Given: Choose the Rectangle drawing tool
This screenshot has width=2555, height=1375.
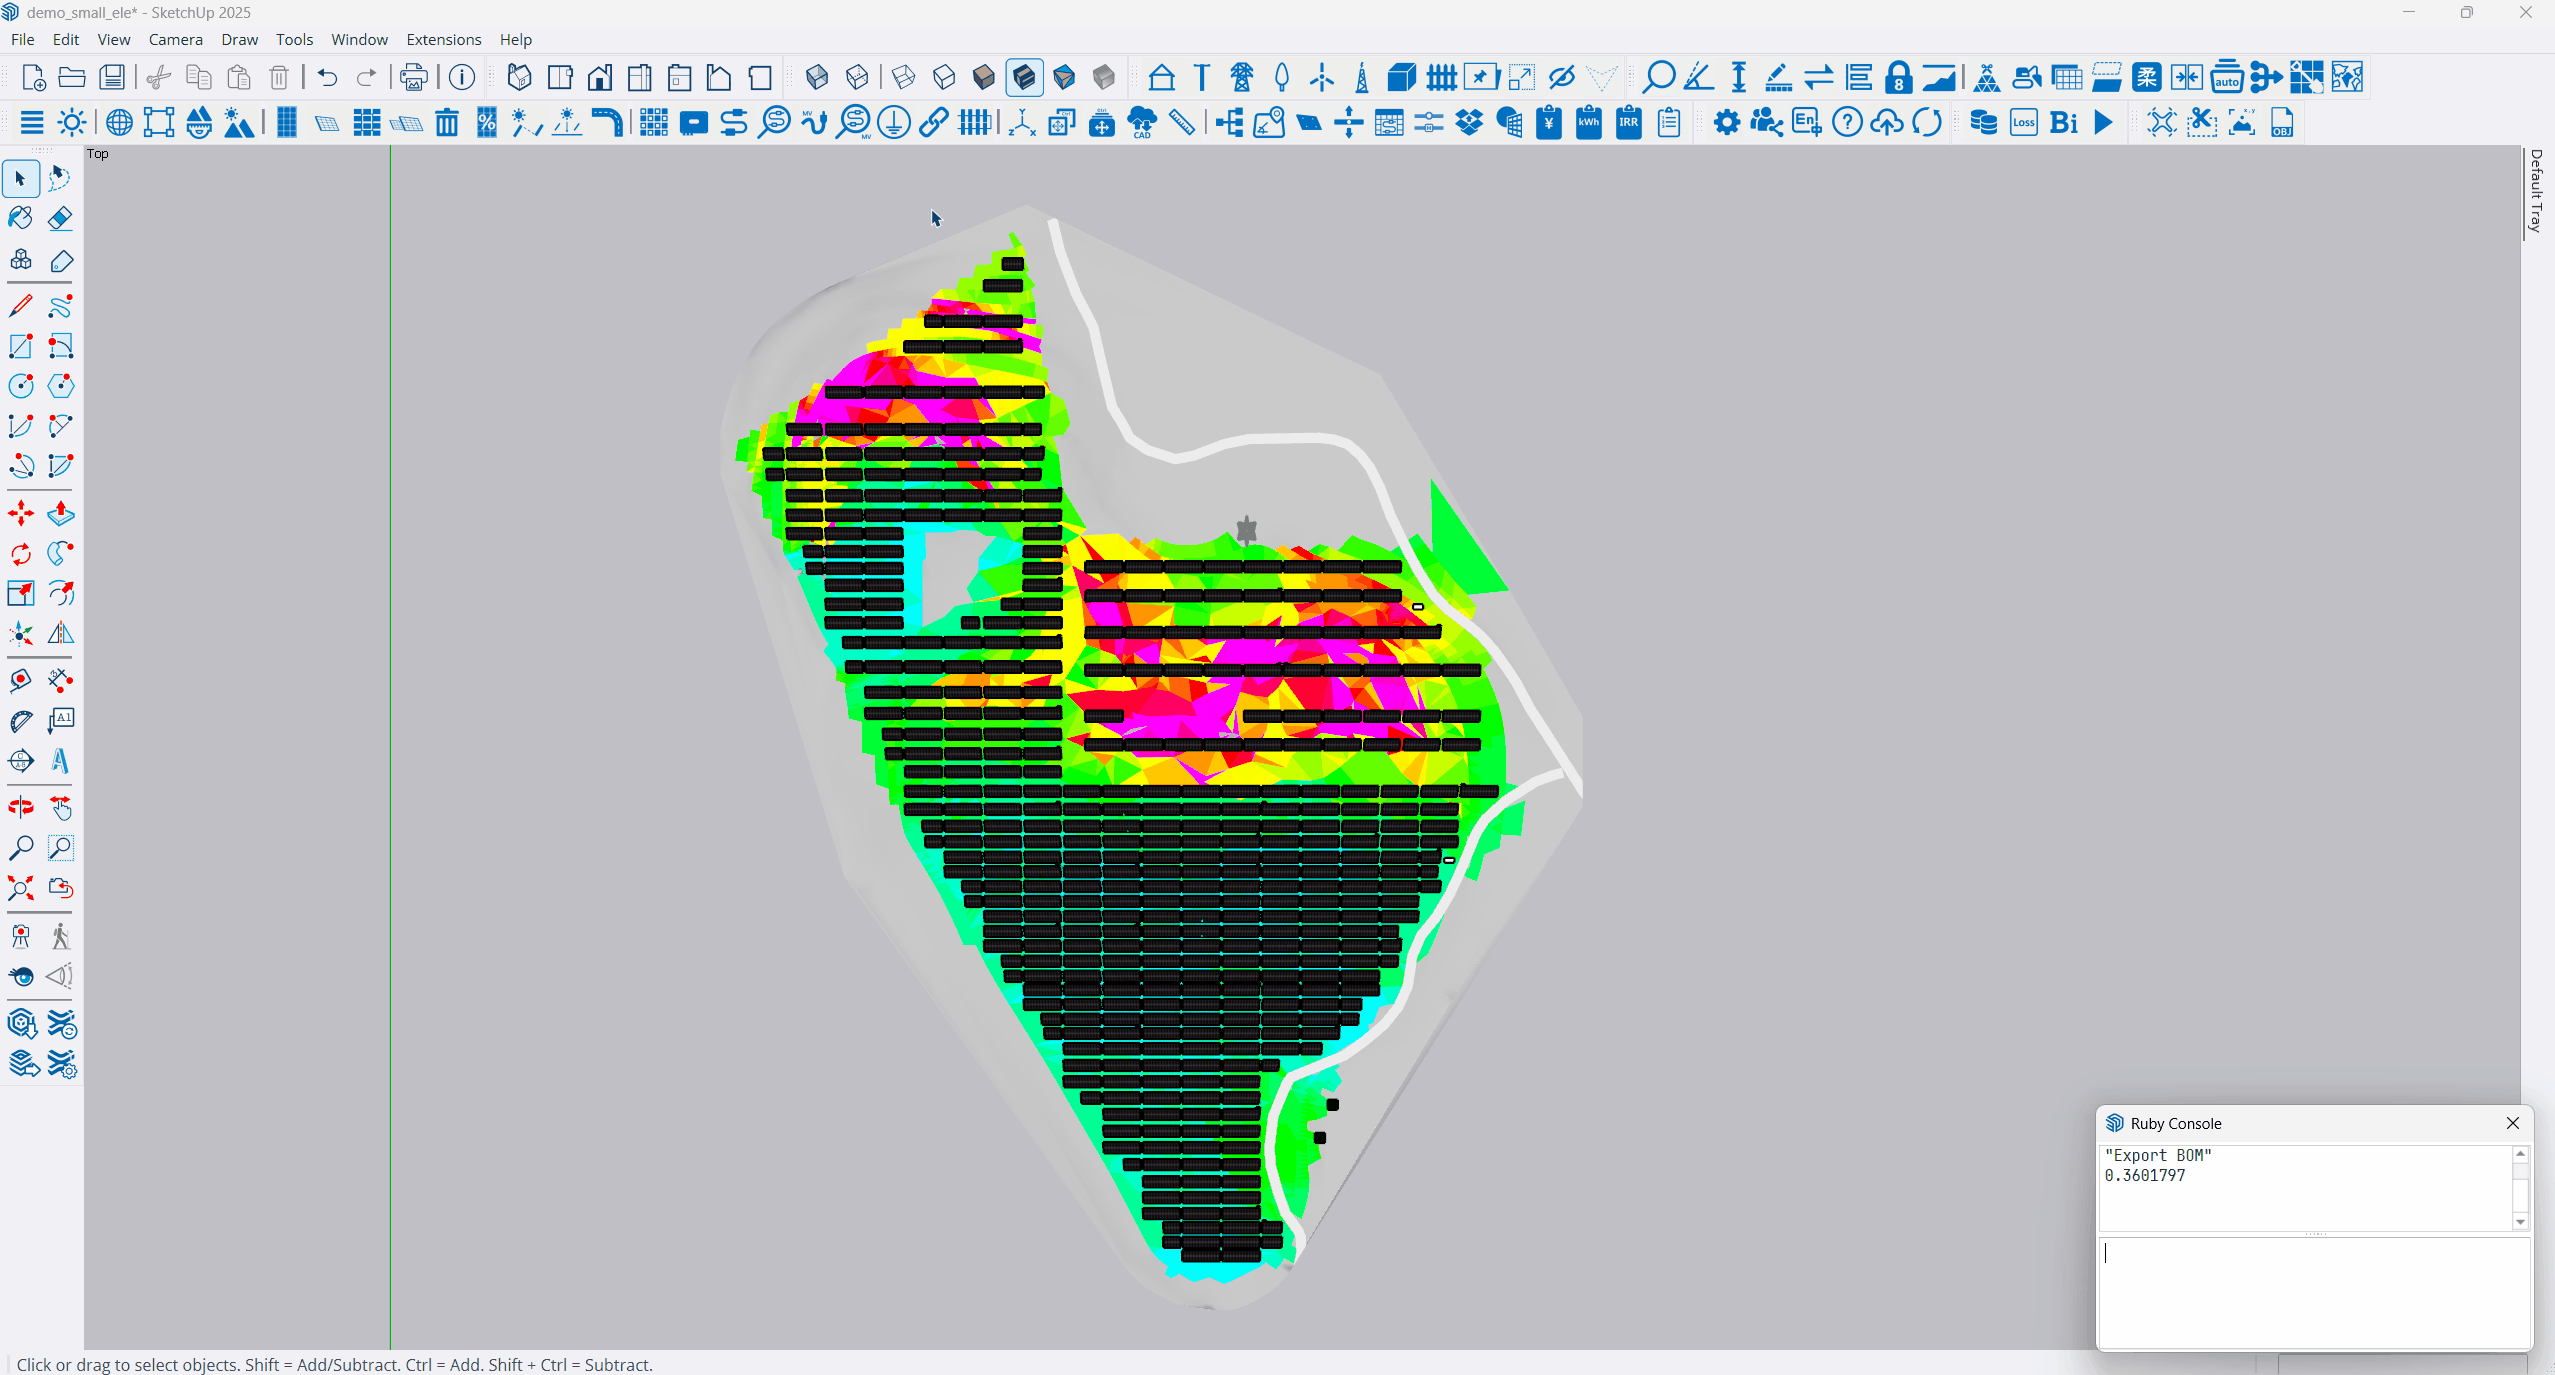Looking at the screenshot, I should tap(20, 346).
